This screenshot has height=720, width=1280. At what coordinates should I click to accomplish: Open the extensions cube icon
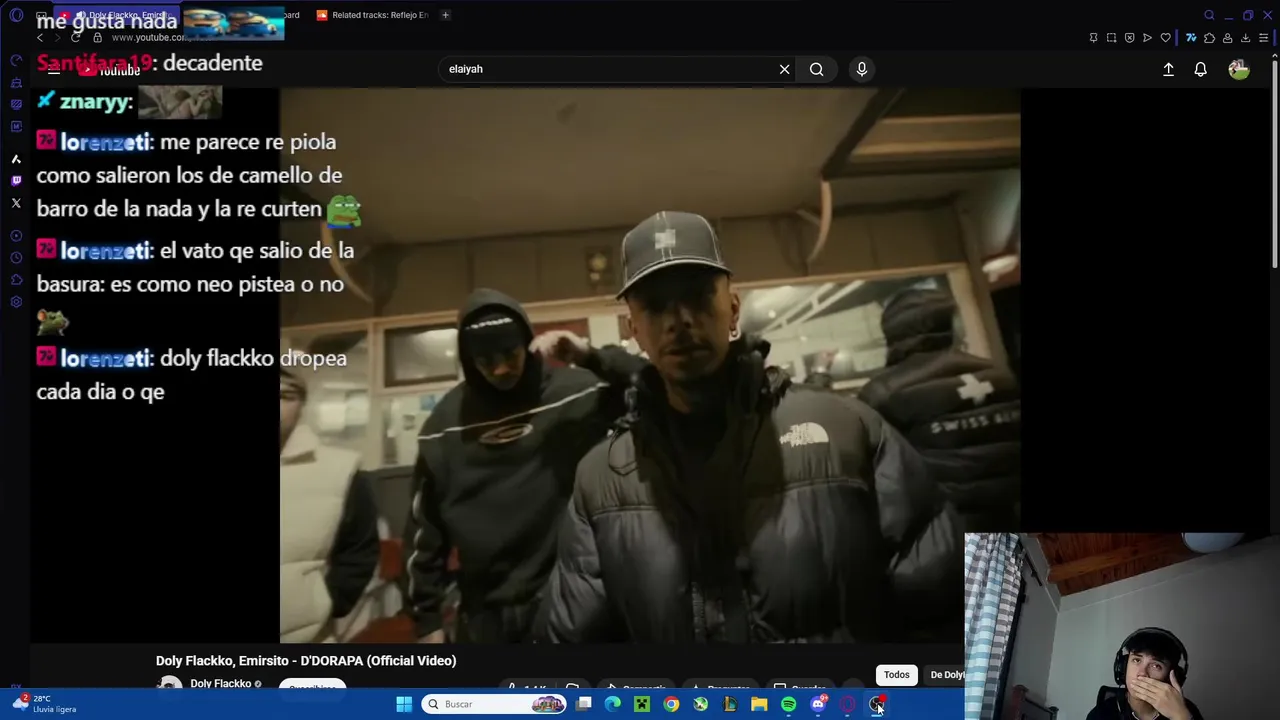(x=1209, y=38)
